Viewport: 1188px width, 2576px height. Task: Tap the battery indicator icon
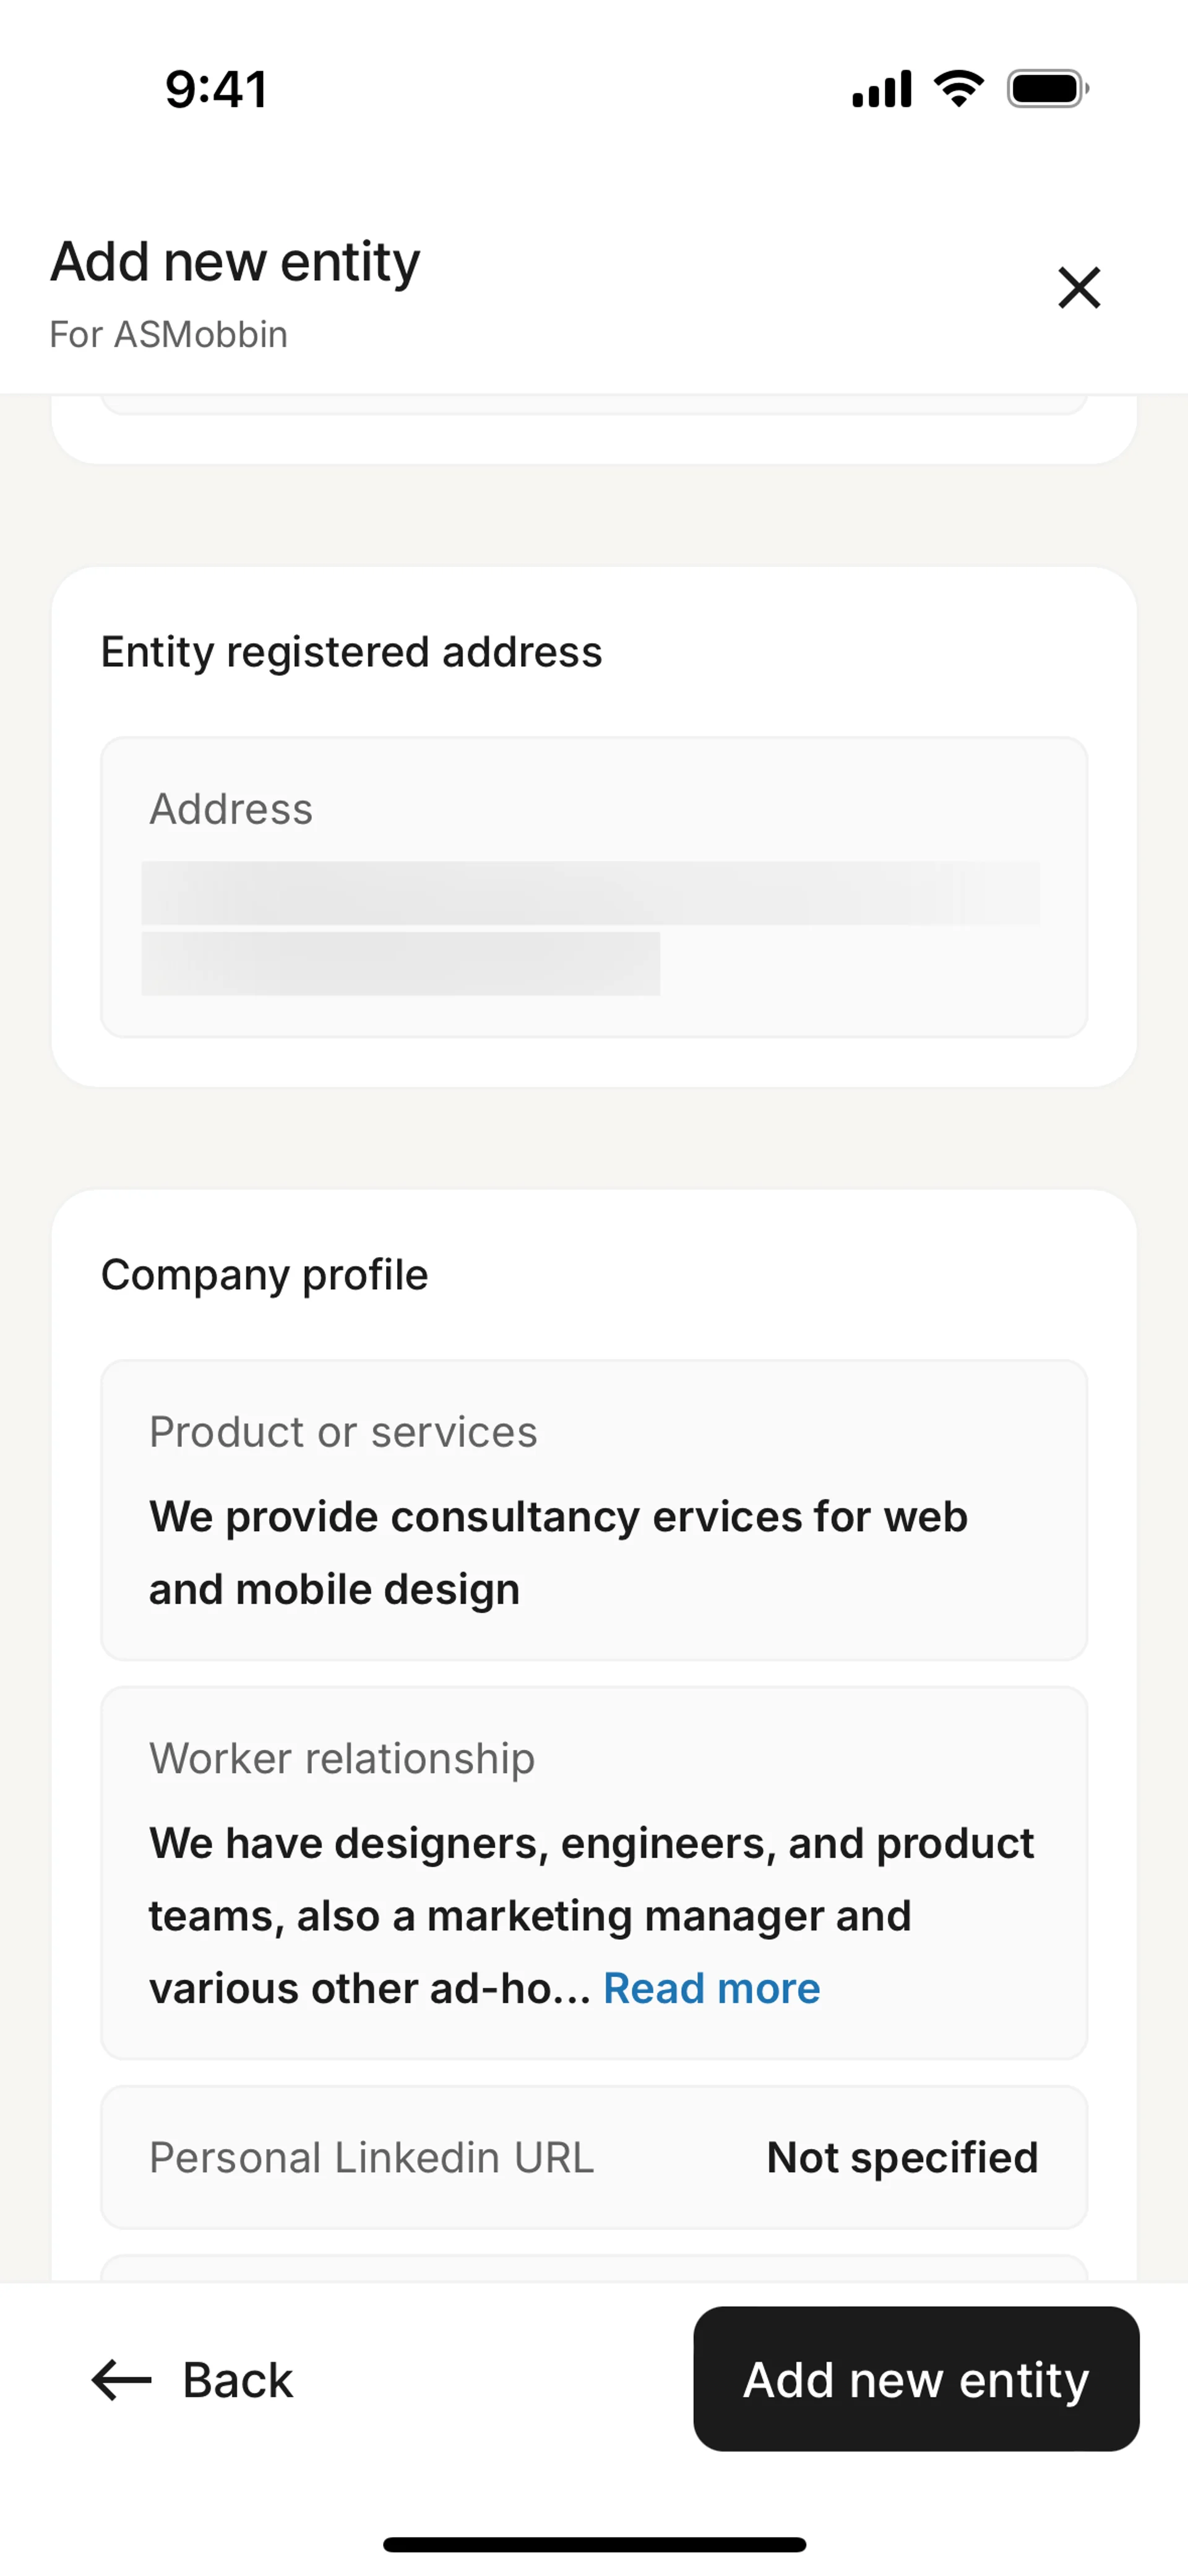tap(1047, 89)
